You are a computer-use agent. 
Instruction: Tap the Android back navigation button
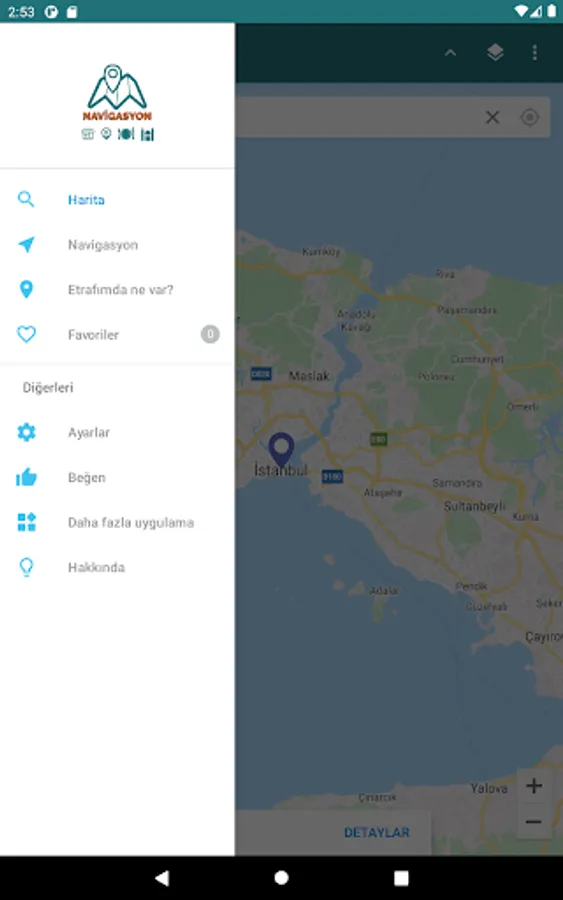tap(162, 878)
